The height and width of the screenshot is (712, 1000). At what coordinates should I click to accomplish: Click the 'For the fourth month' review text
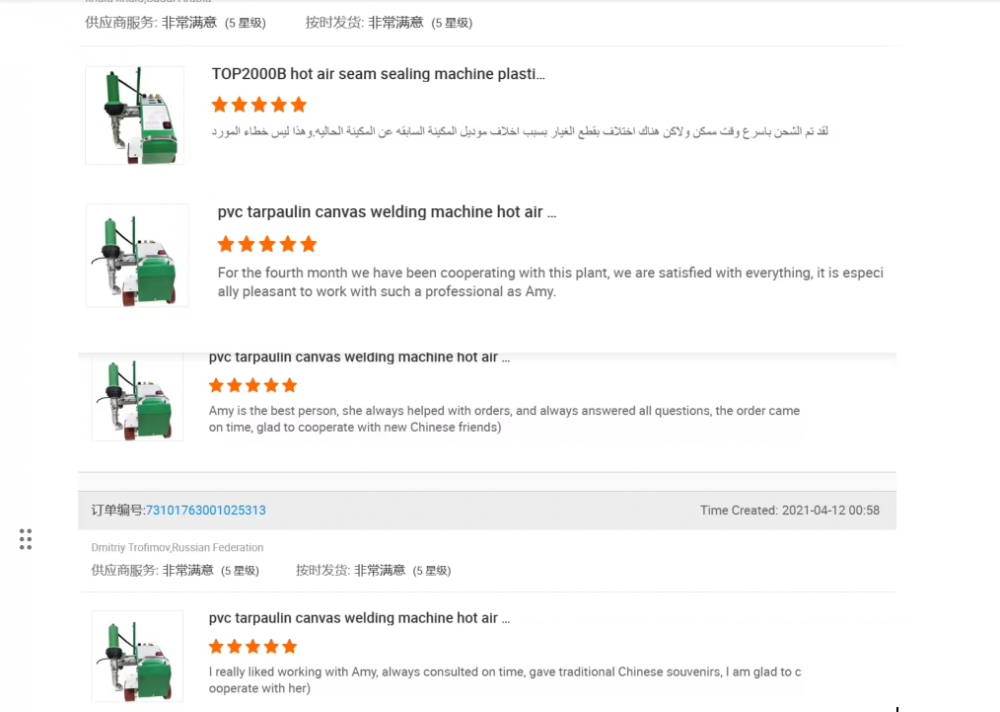[x=550, y=282]
